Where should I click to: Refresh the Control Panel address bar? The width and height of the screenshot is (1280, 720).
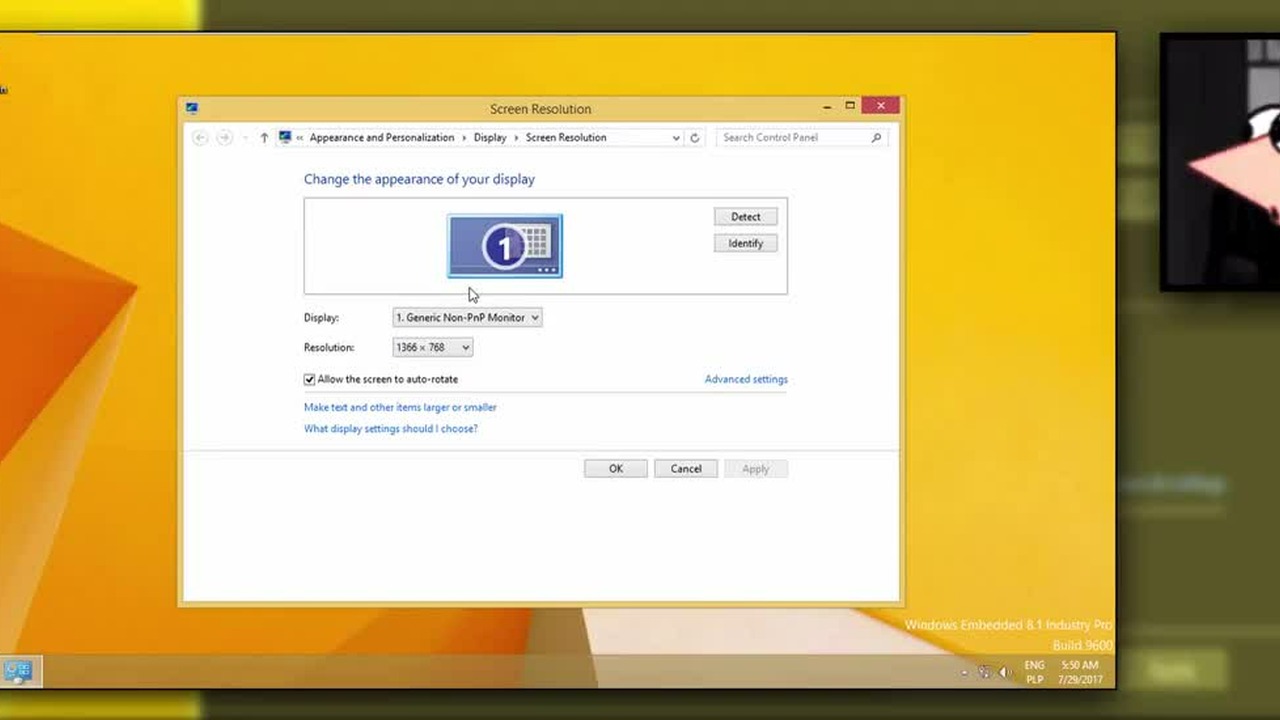(x=695, y=138)
